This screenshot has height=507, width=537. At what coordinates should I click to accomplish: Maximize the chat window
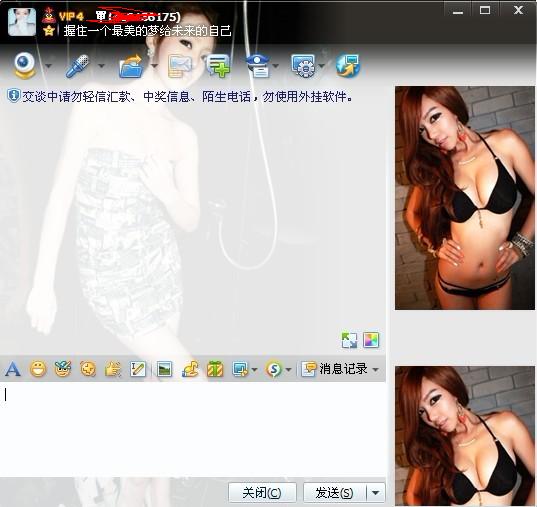485,11
